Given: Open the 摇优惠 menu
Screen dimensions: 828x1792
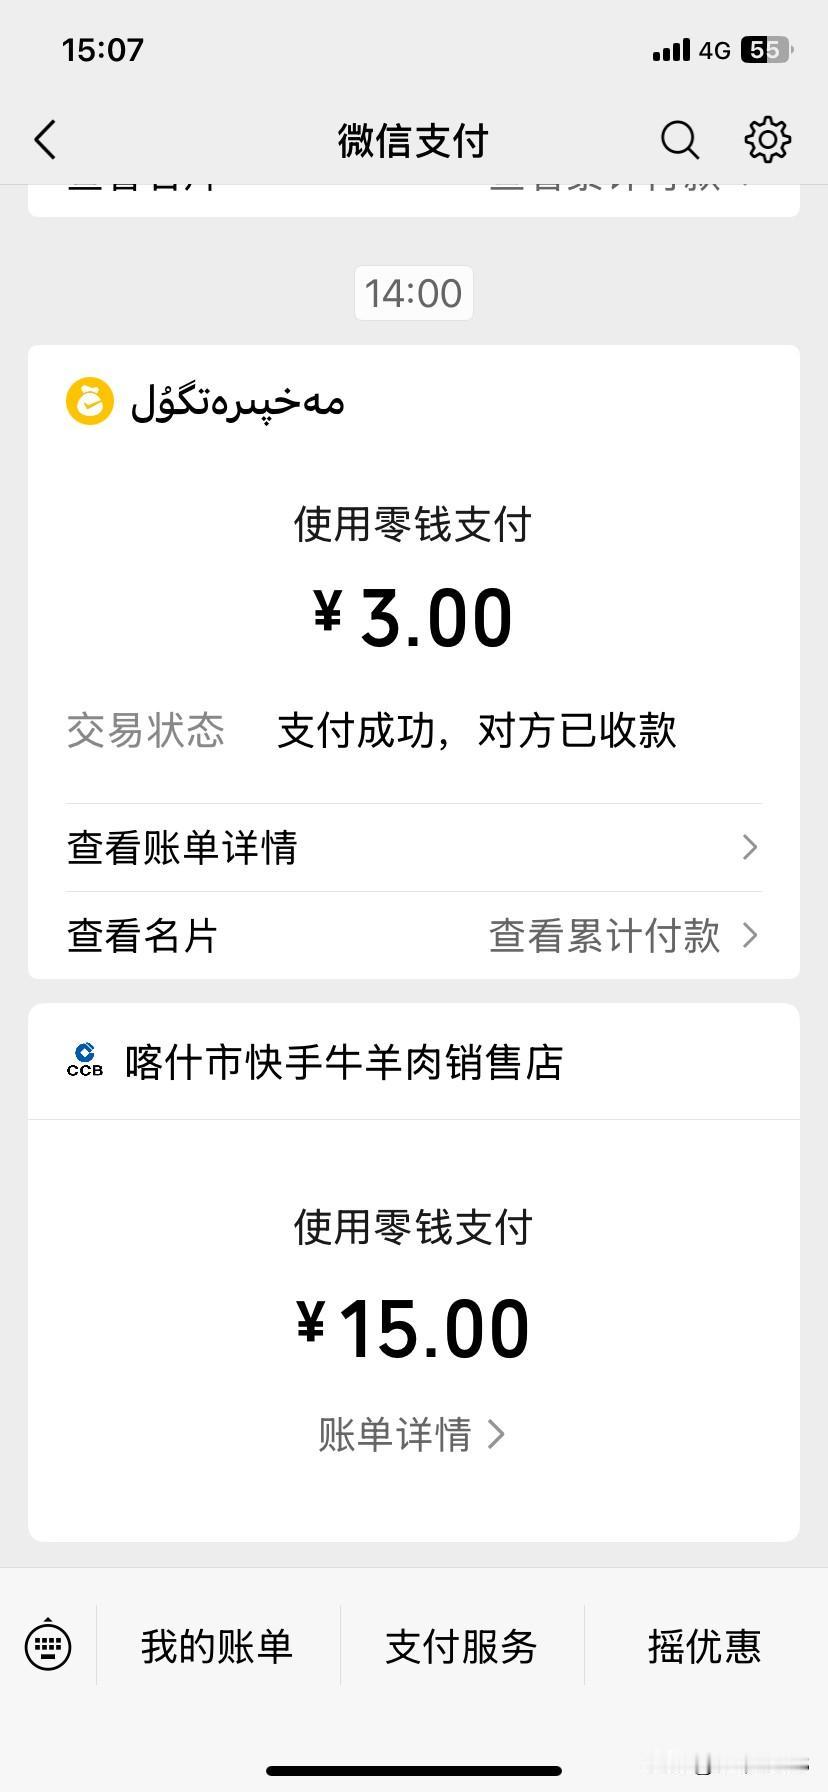Looking at the screenshot, I should (704, 1646).
